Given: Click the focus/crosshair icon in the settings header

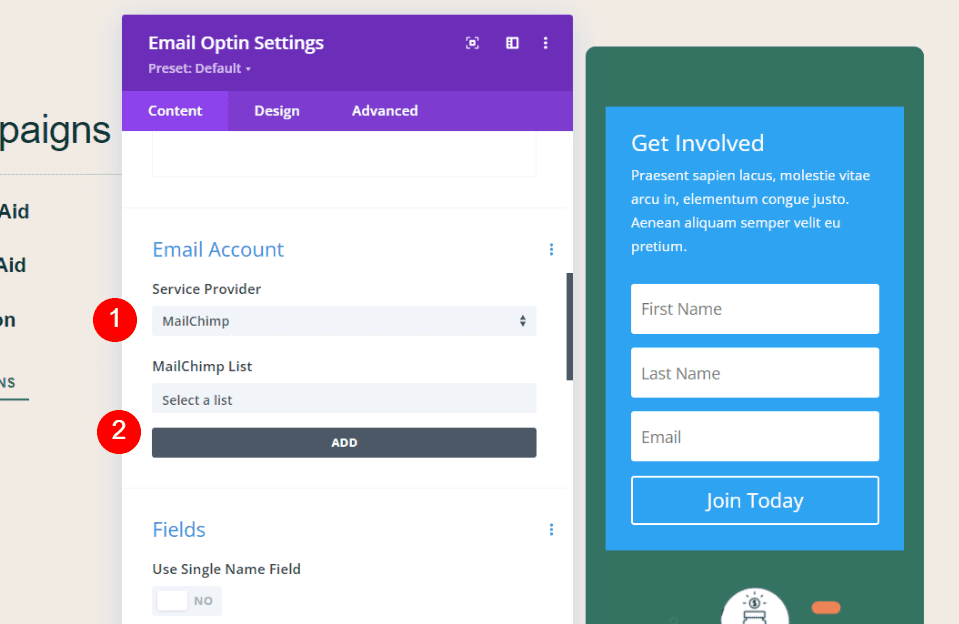Looking at the screenshot, I should (x=472, y=43).
